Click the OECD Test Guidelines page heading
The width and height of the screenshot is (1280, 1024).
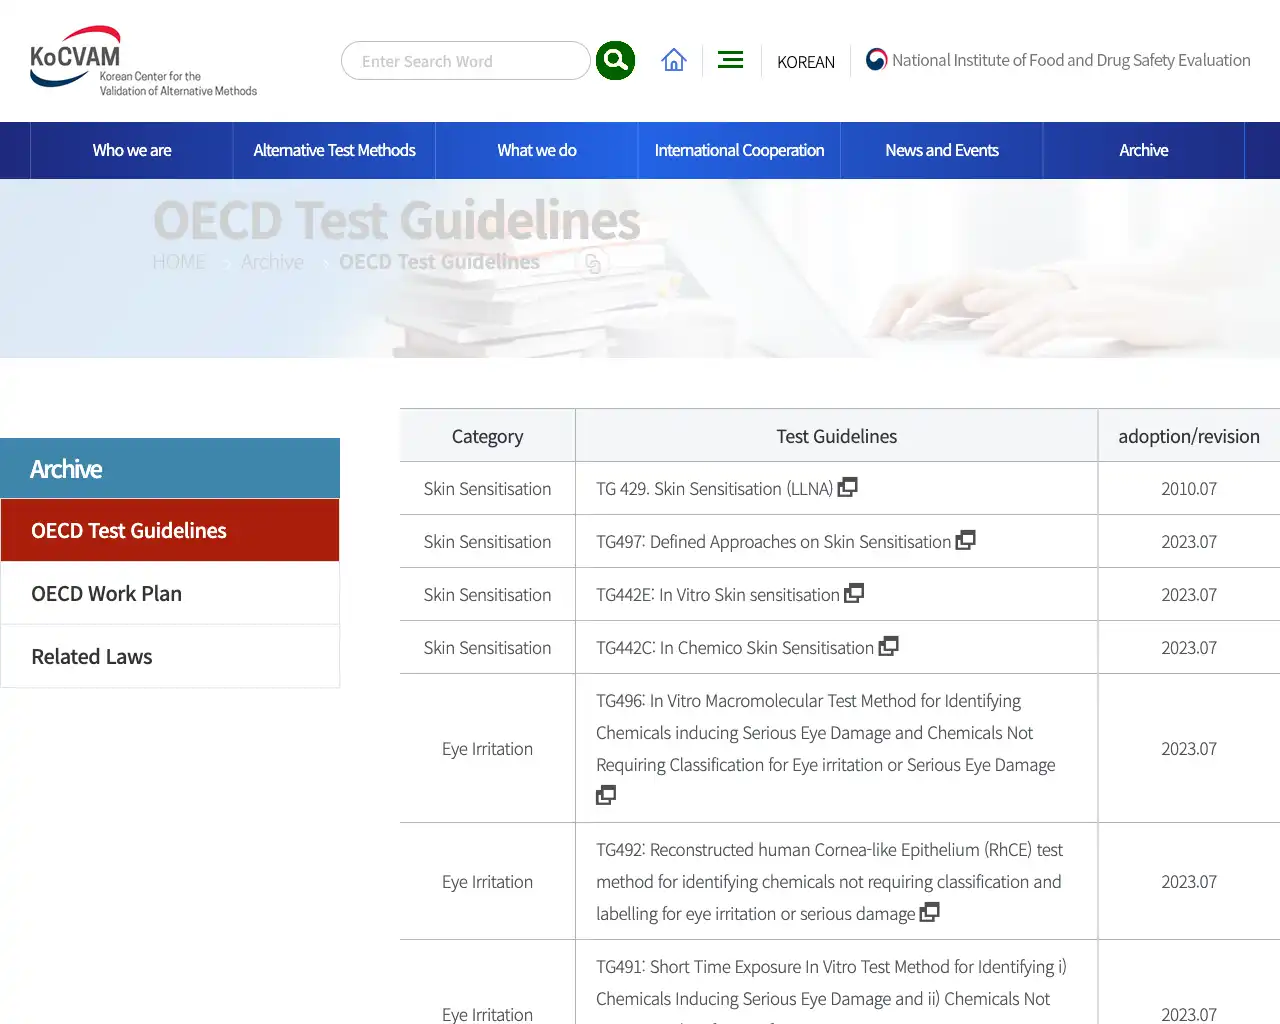[397, 220]
